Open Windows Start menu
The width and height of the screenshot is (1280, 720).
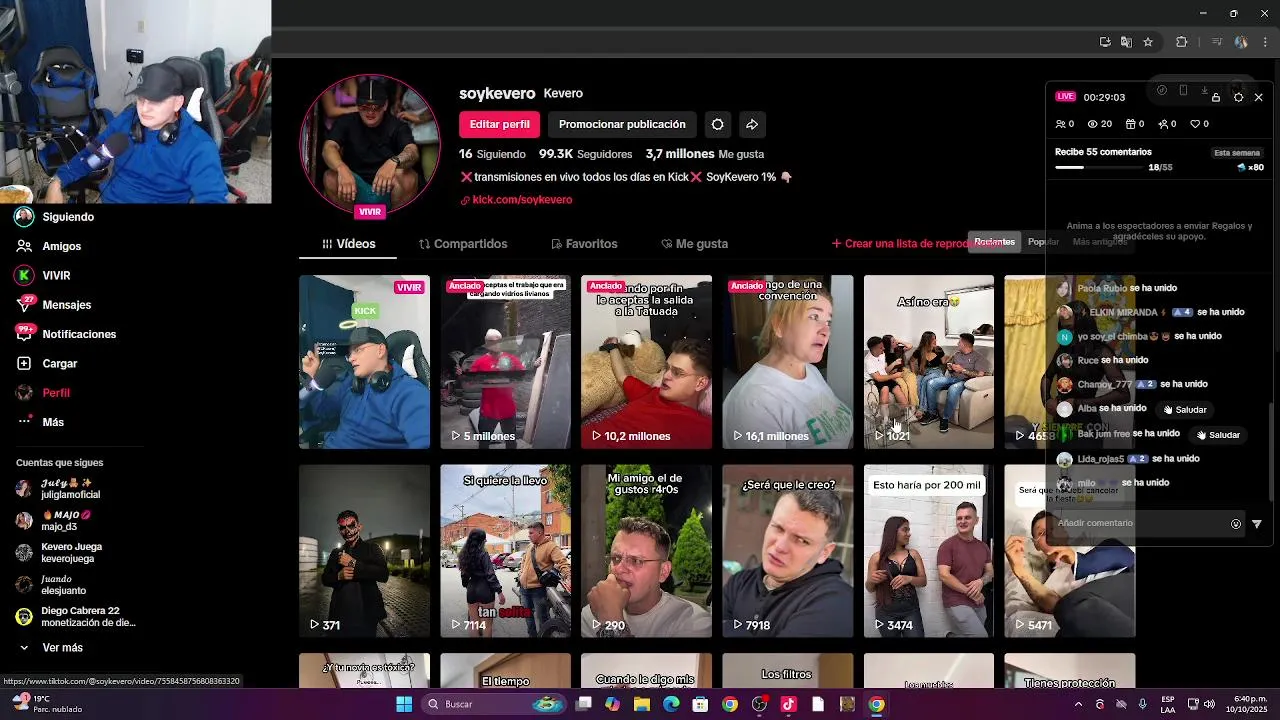pos(404,704)
